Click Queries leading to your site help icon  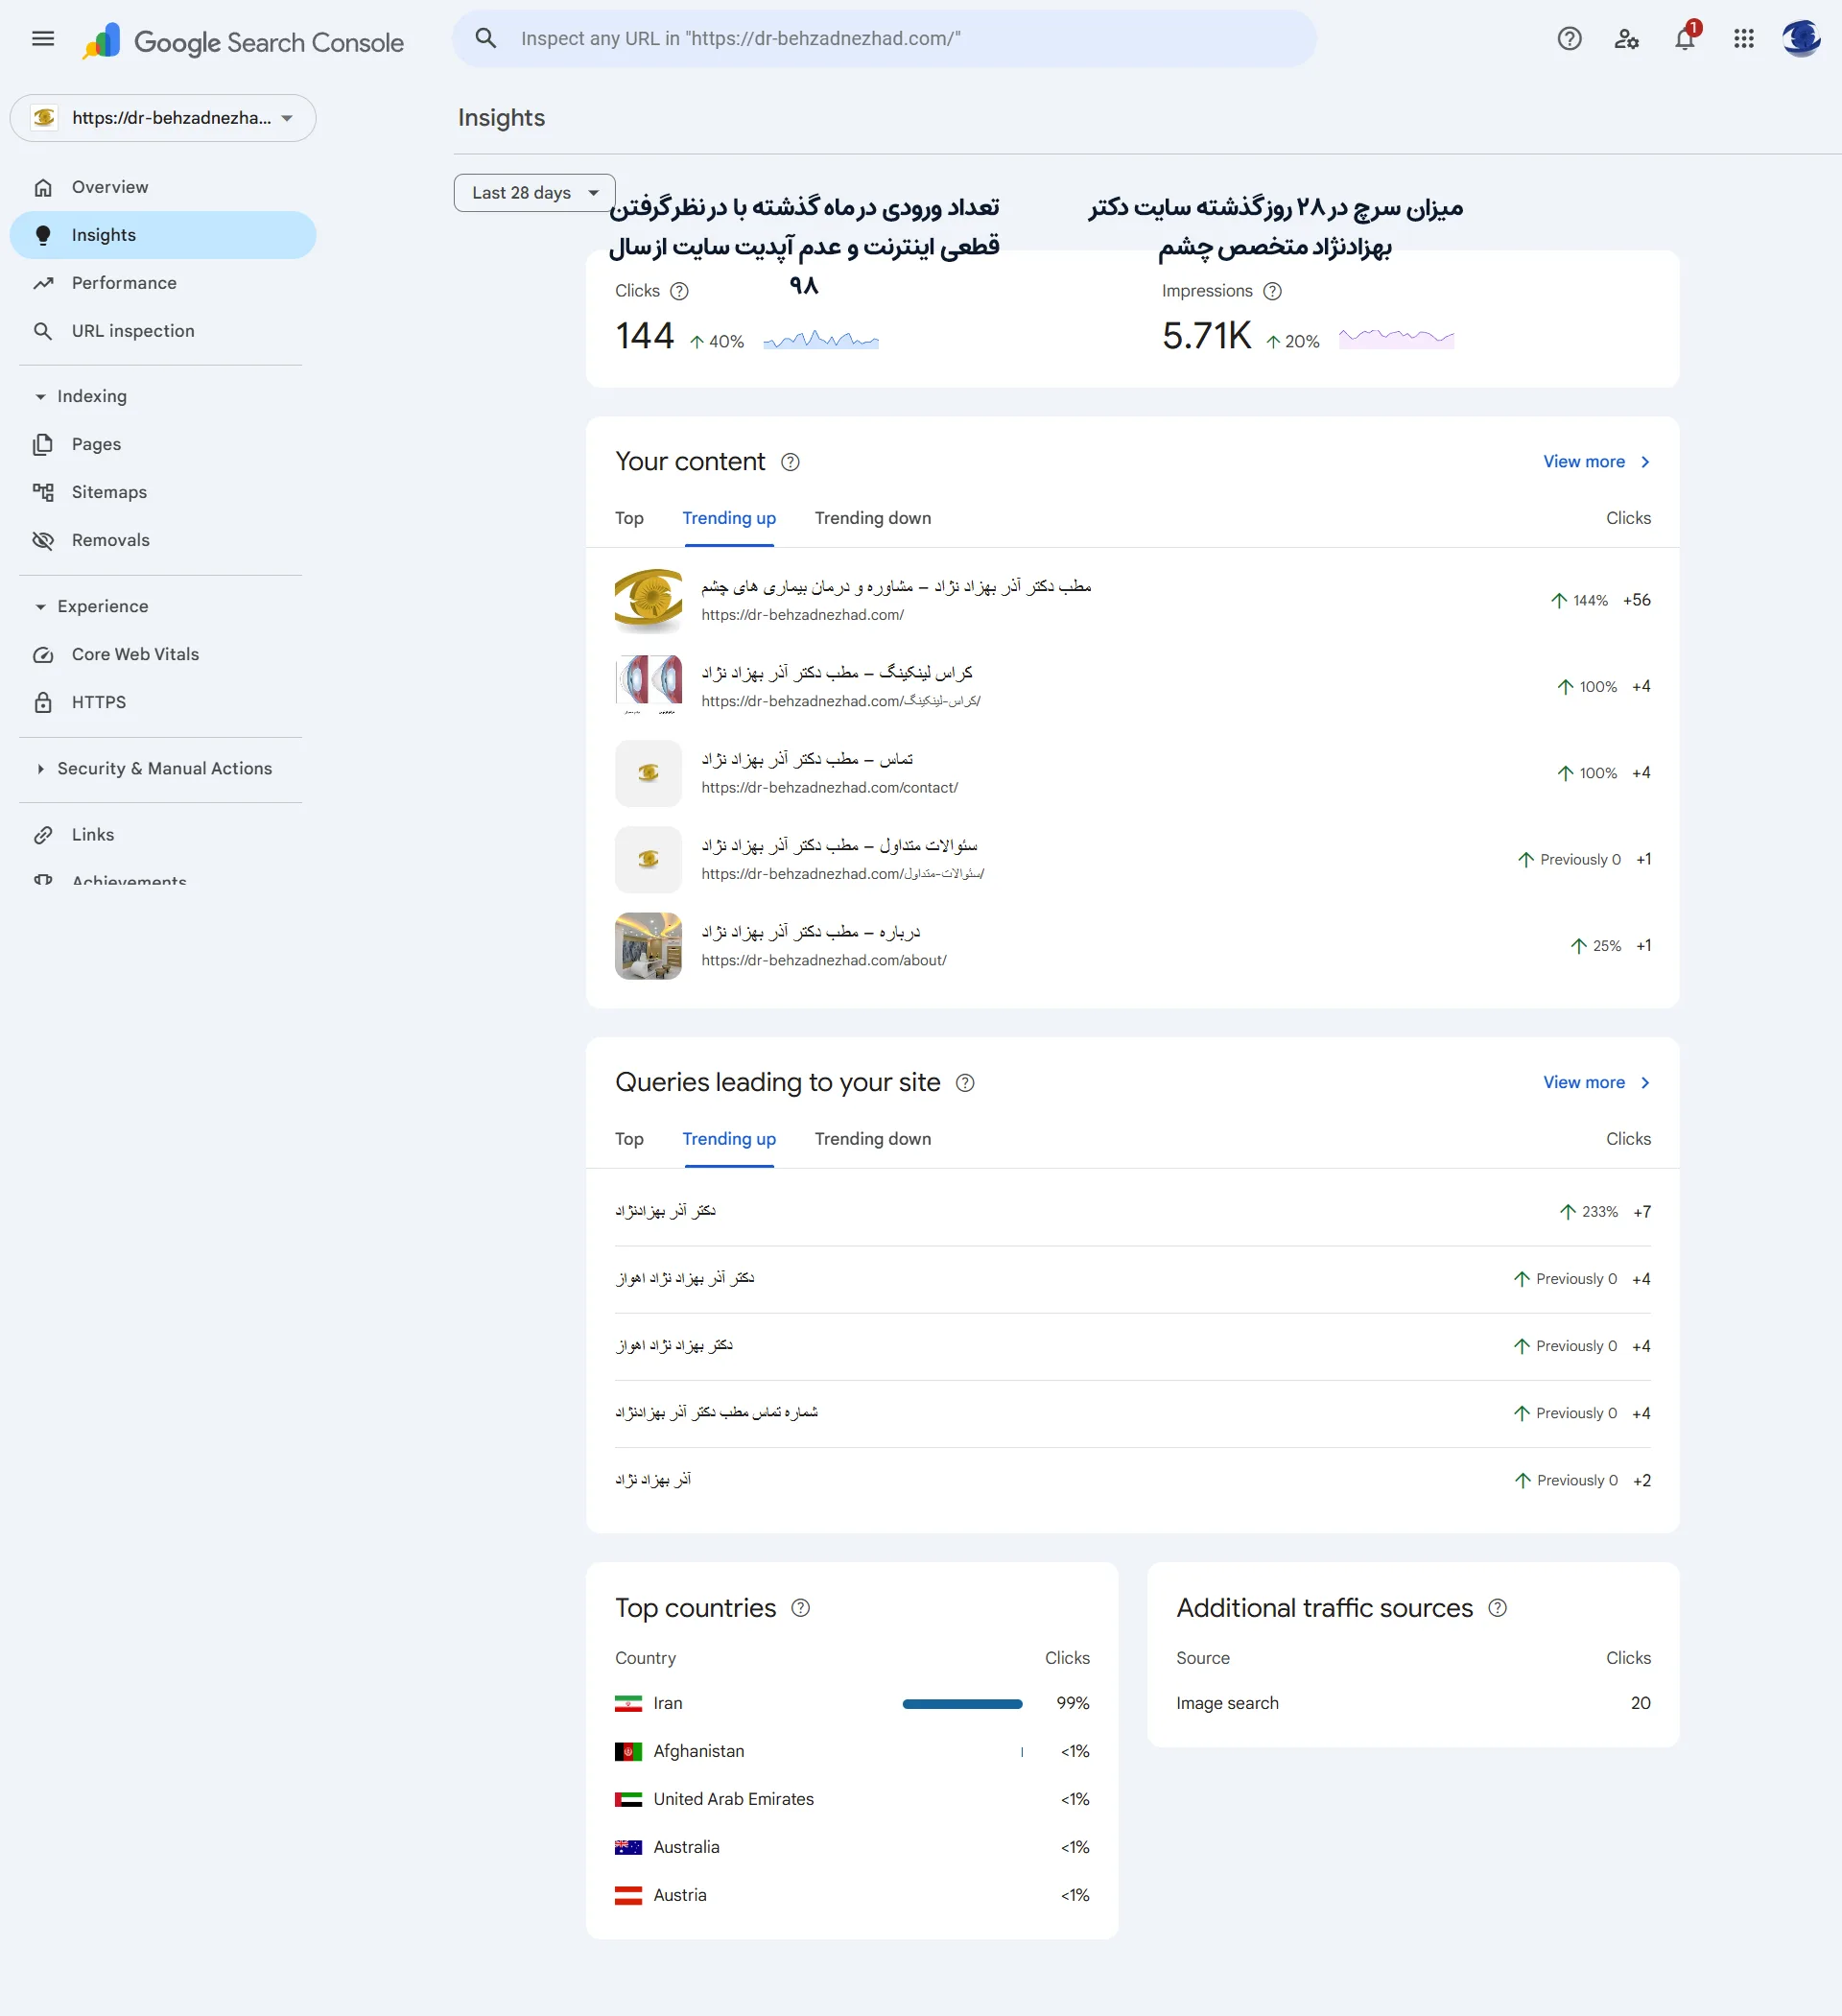[x=965, y=1083]
